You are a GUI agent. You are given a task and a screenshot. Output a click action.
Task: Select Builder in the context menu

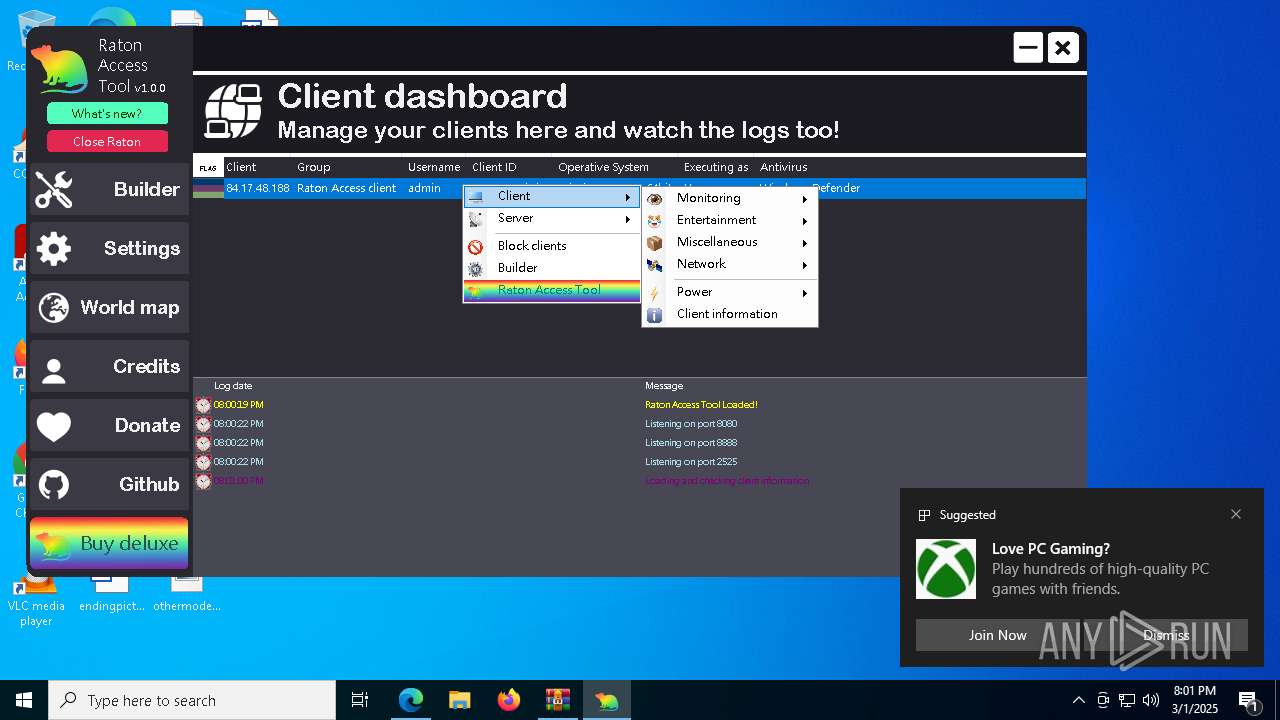pos(552,268)
